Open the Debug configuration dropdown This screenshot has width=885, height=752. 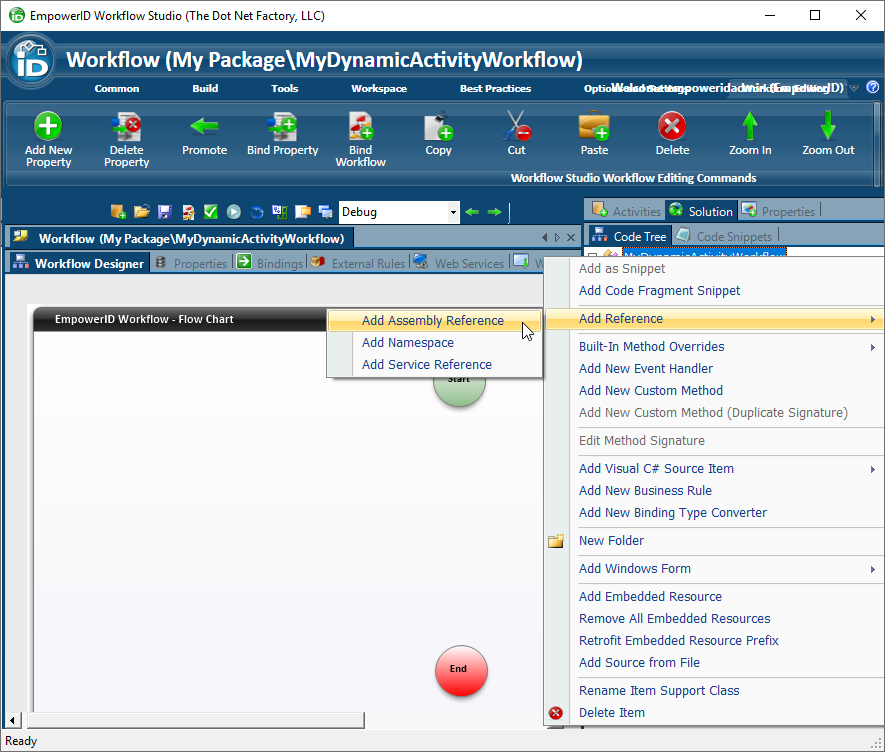coord(453,212)
